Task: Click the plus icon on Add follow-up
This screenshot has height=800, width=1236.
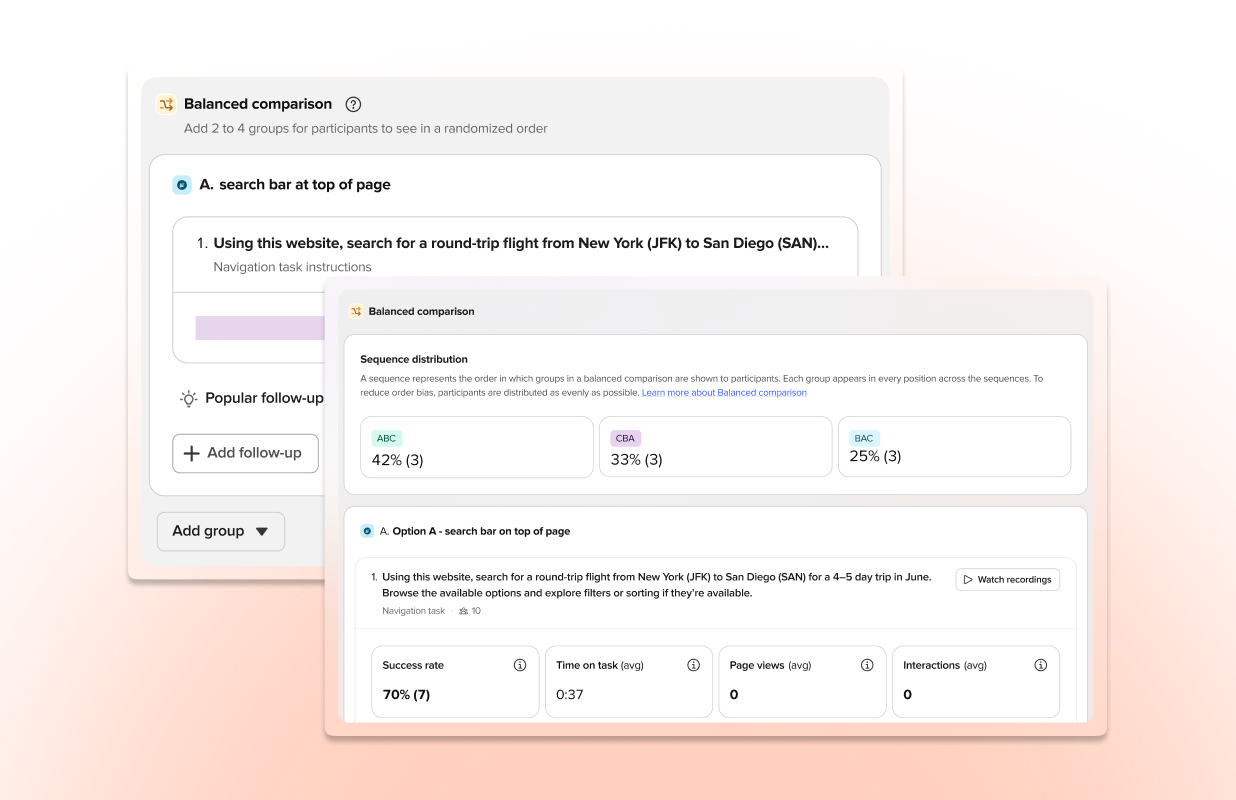Action: pyautogui.click(x=191, y=453)
